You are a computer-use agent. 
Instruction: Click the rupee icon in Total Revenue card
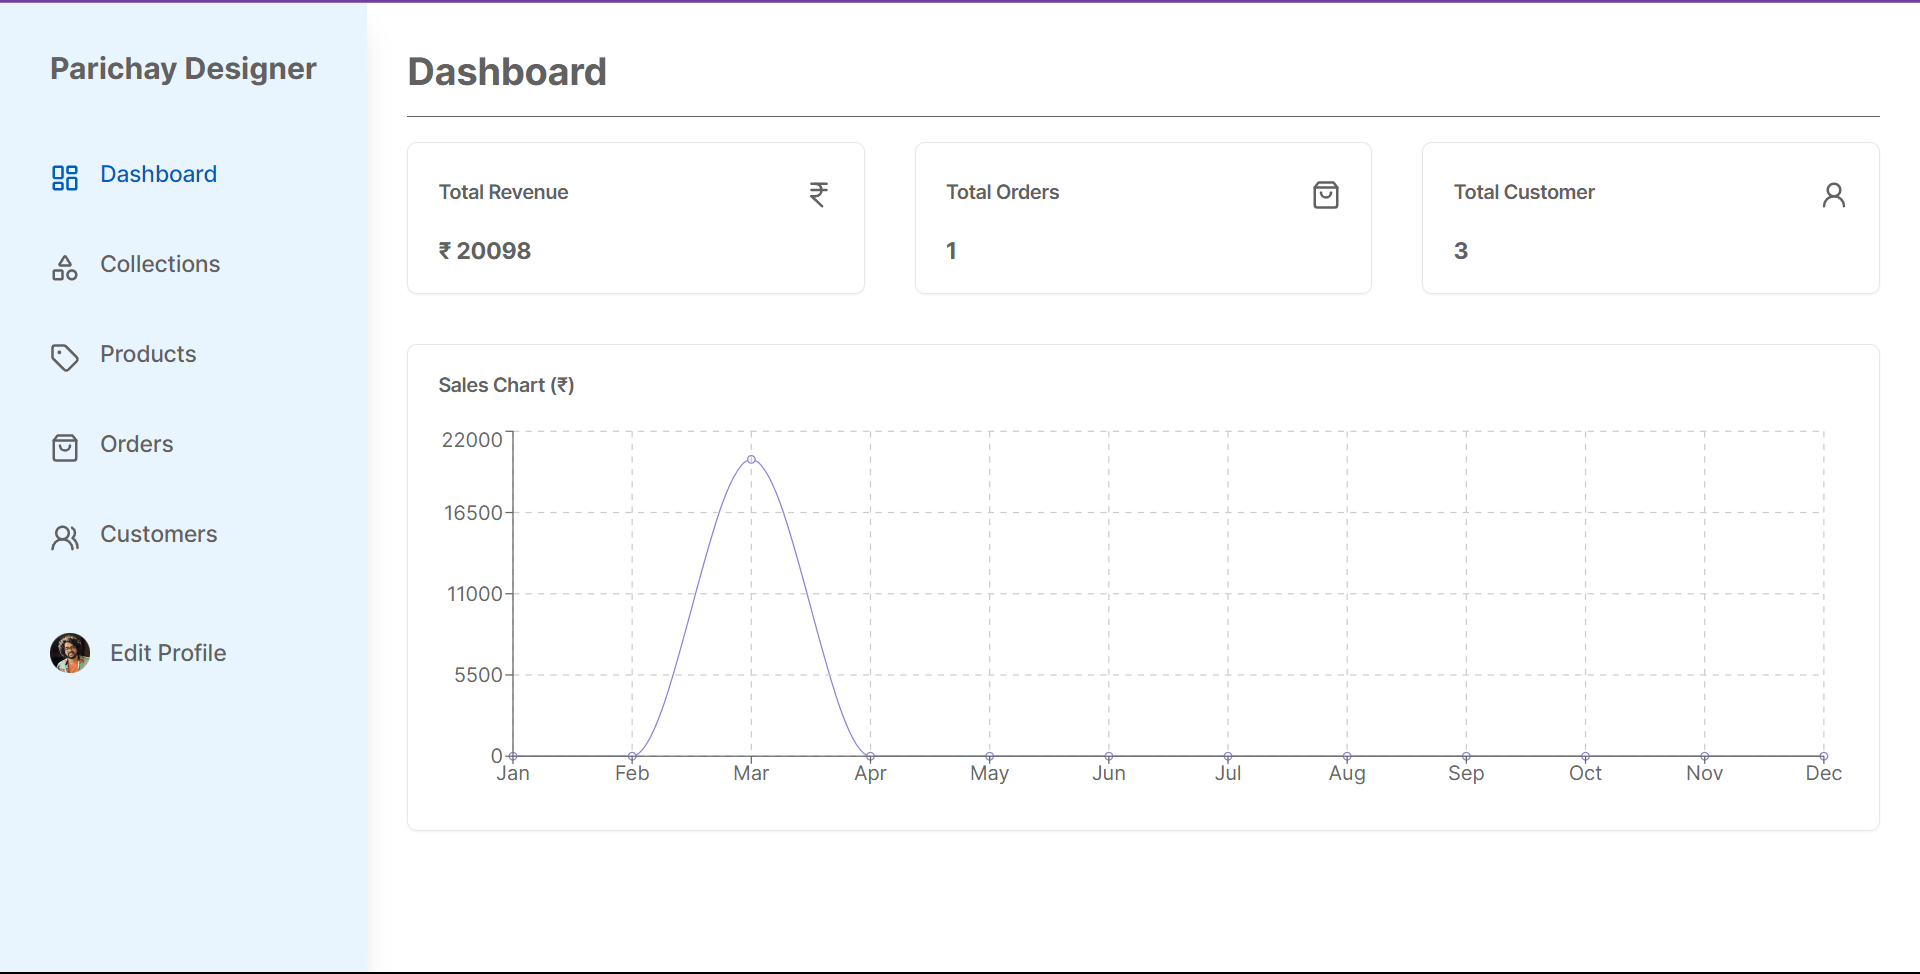(818, 194)
